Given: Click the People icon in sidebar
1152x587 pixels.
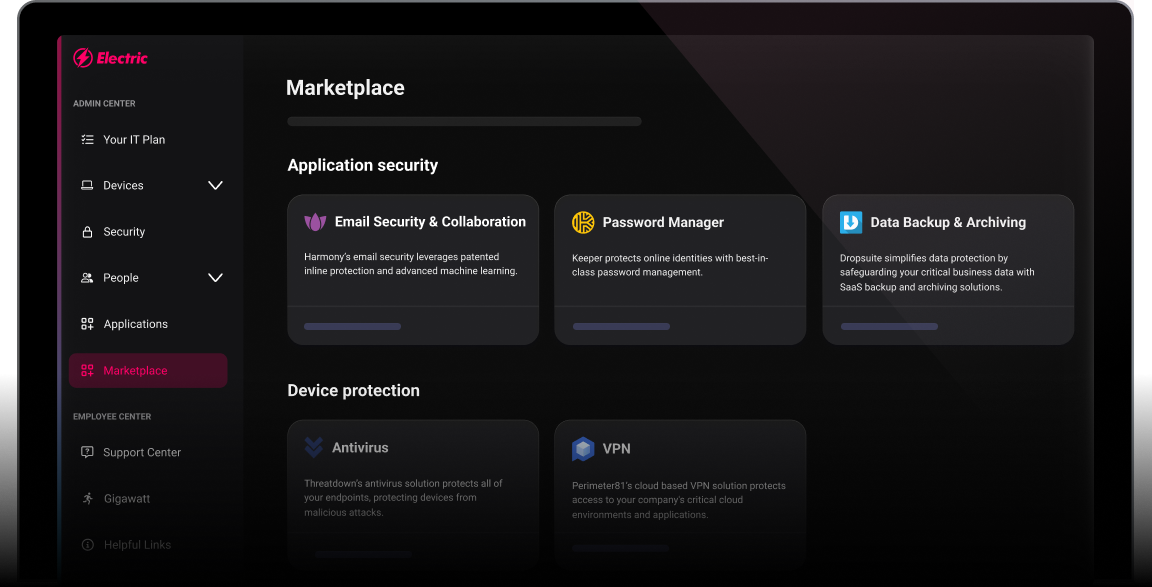Looking at the screenshot, I should 87,278.
